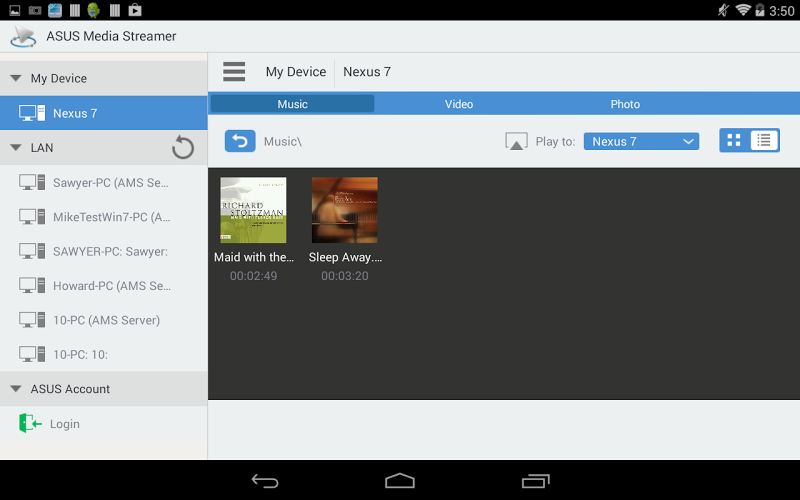The height and width of the screenshot is (500, 800).
Task: Refresh the LAN device list
Action: 183,148
